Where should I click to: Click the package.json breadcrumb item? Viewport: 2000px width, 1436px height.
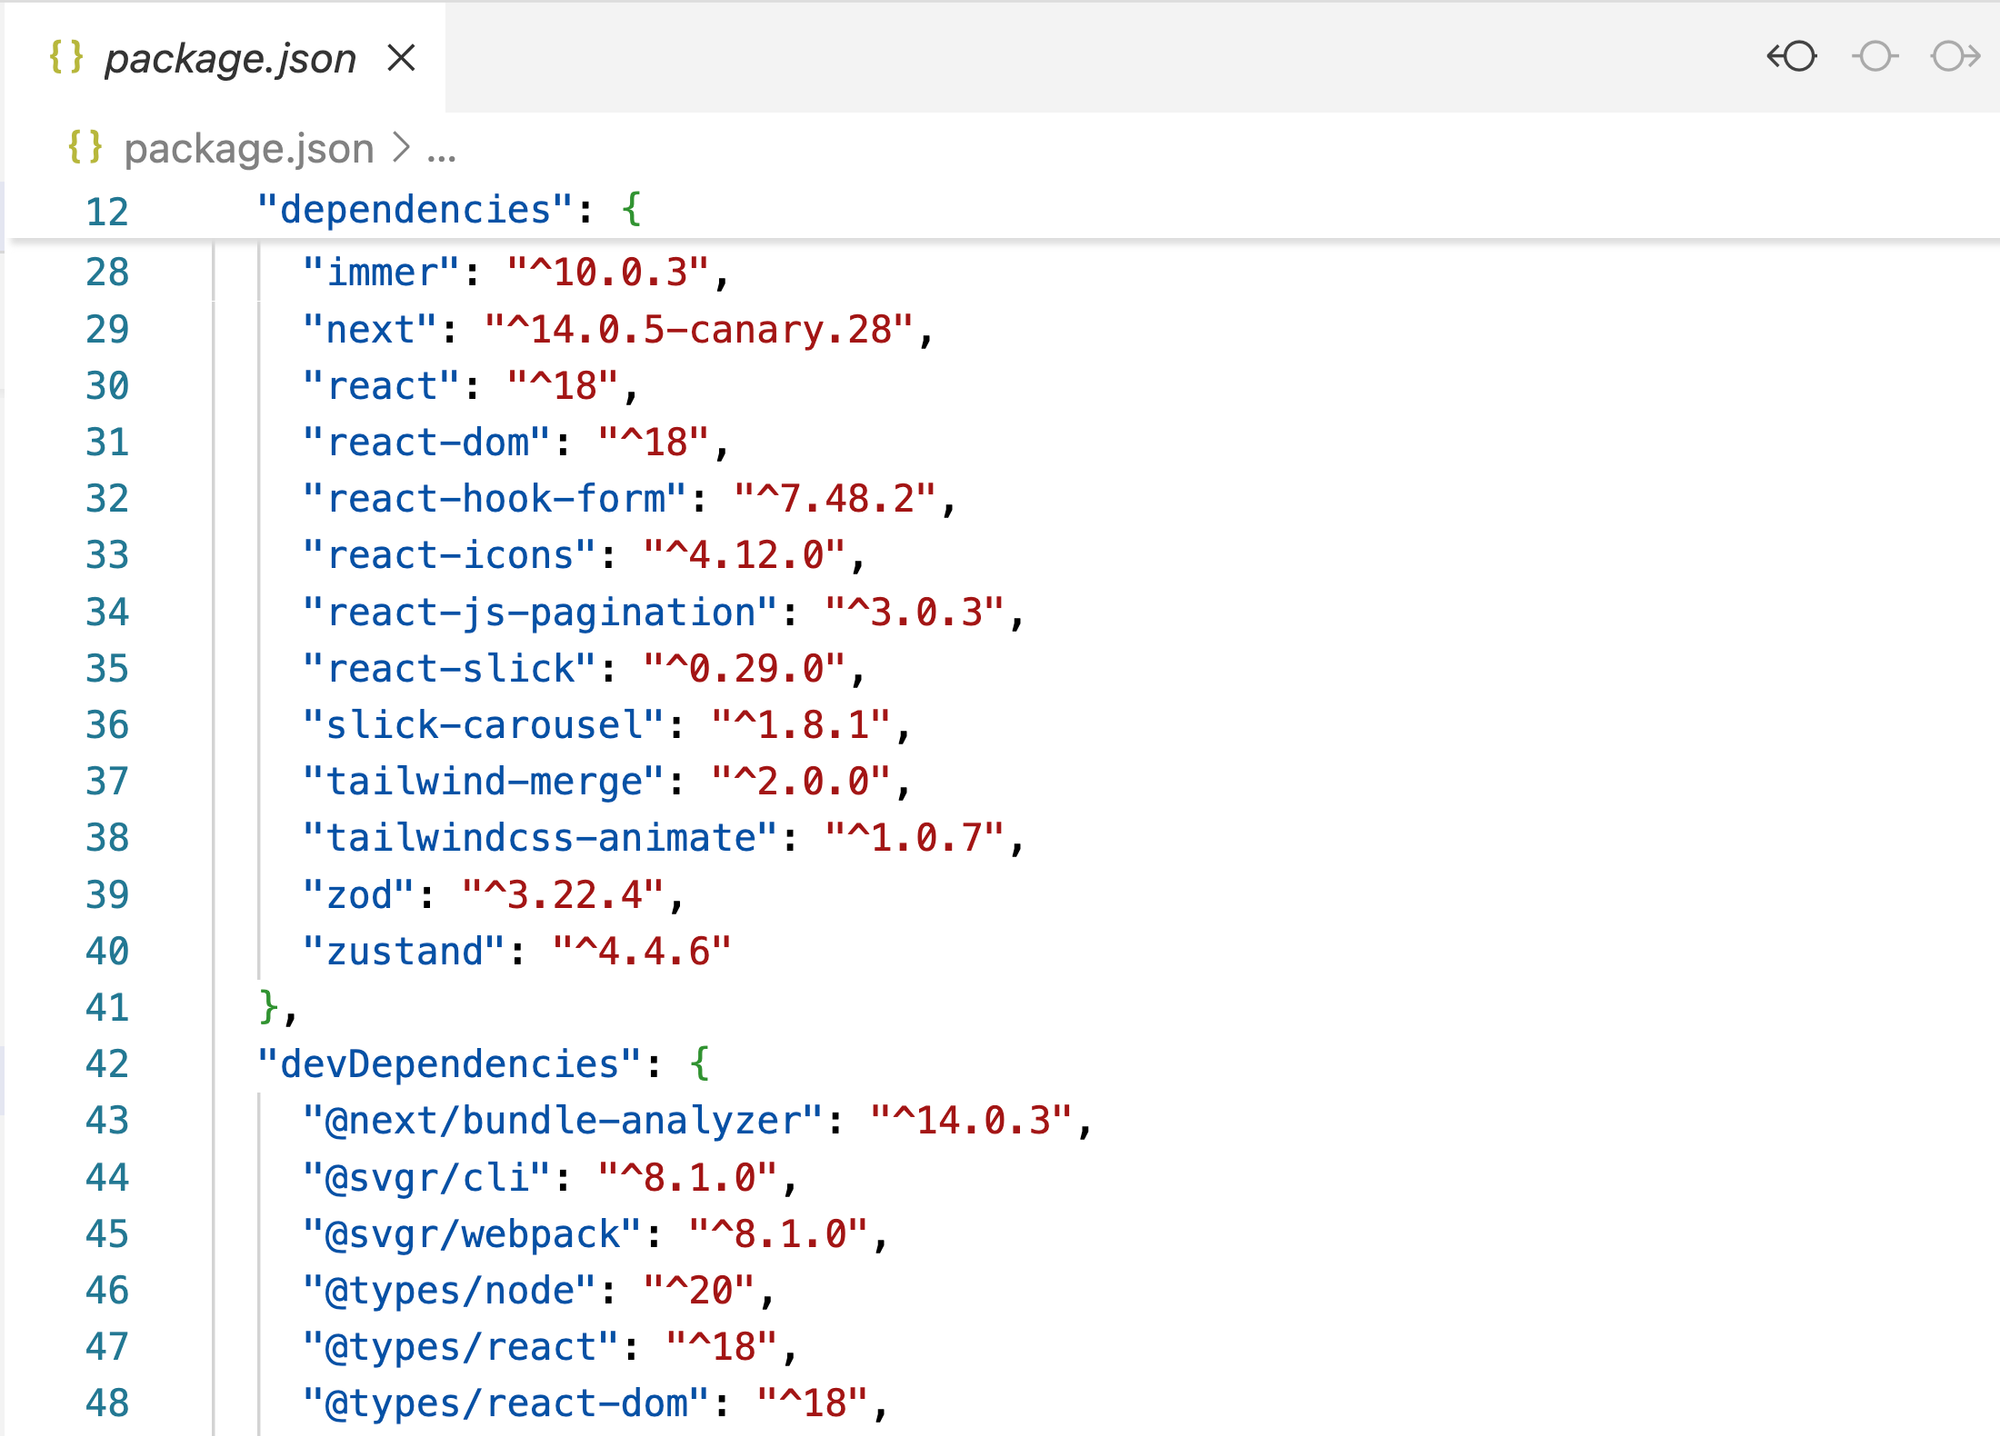[x=248, y=148]
